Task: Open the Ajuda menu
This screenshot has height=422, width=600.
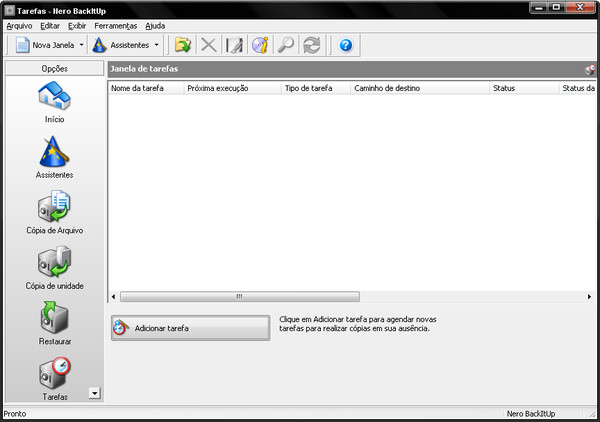Action: (155, 26)
